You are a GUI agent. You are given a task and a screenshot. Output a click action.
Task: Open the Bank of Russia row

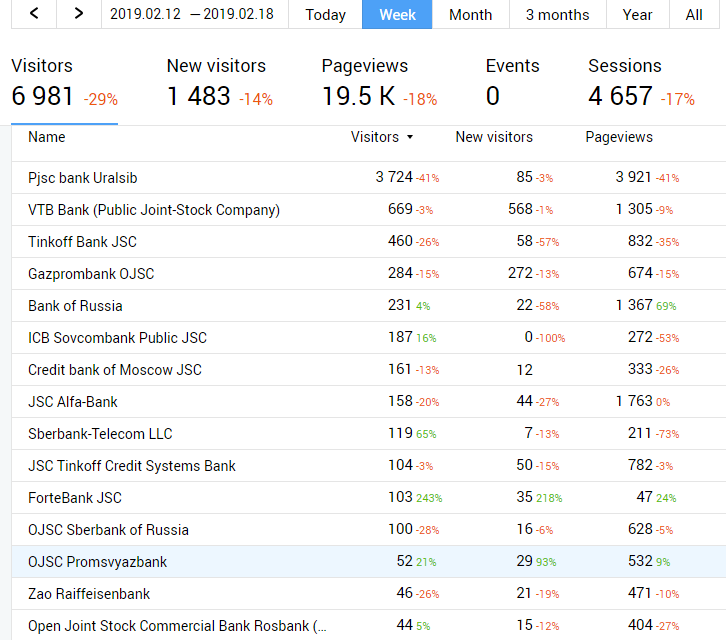369,305
